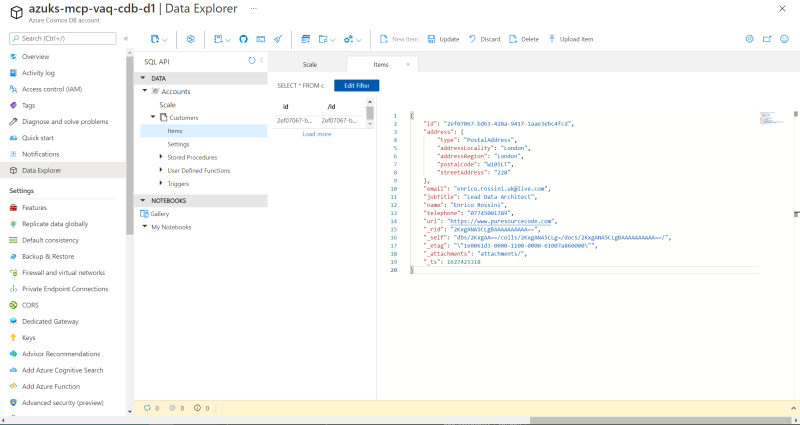
Task: Open Data Explorer settings gear icon
Action: 749,39
